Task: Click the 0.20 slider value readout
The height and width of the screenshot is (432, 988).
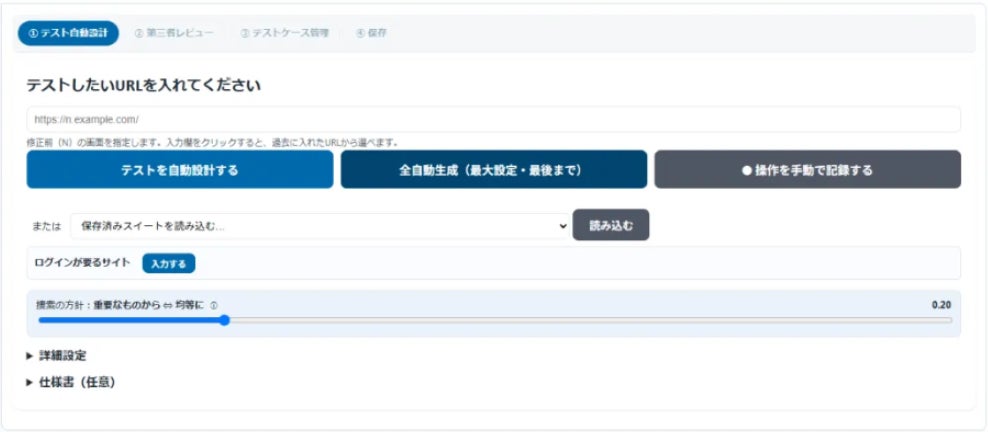Action: click(x=941, y=305)
